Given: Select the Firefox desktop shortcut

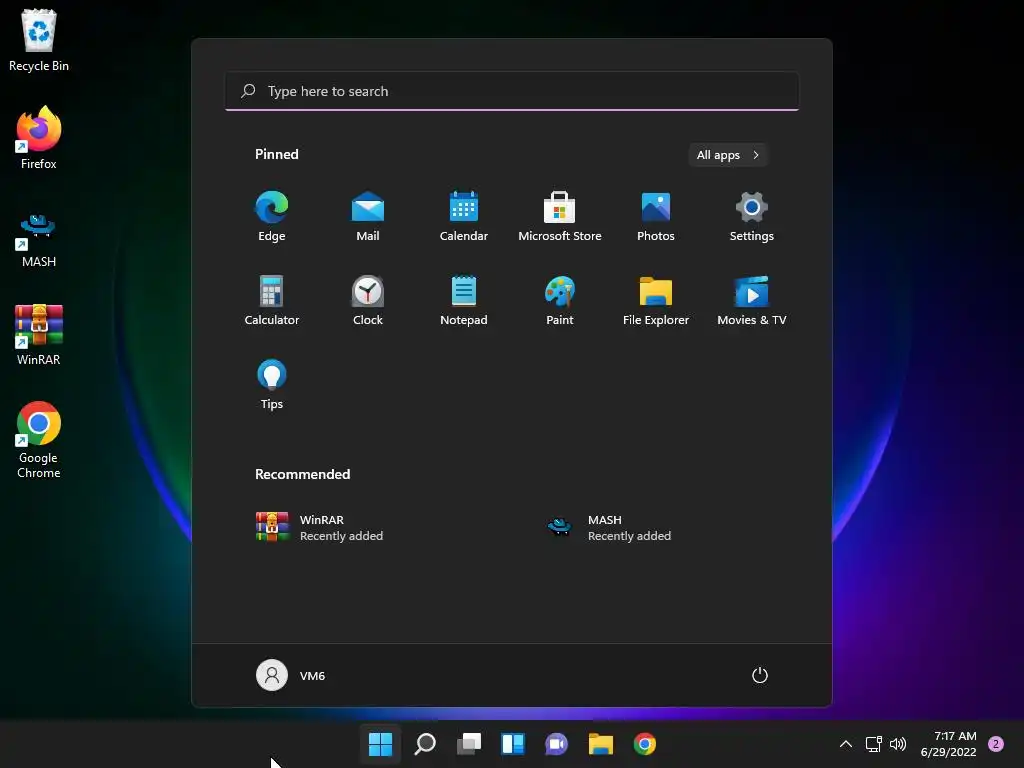Looking at the screenshot, I should (x=39, y=138).
